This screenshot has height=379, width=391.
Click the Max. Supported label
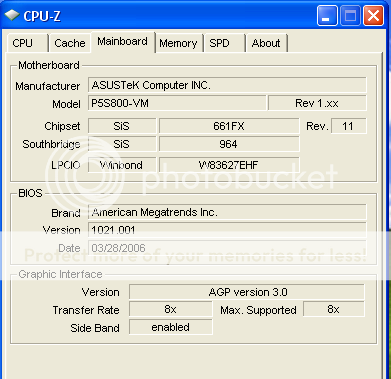pyautogui.click(x=258, y=310)
